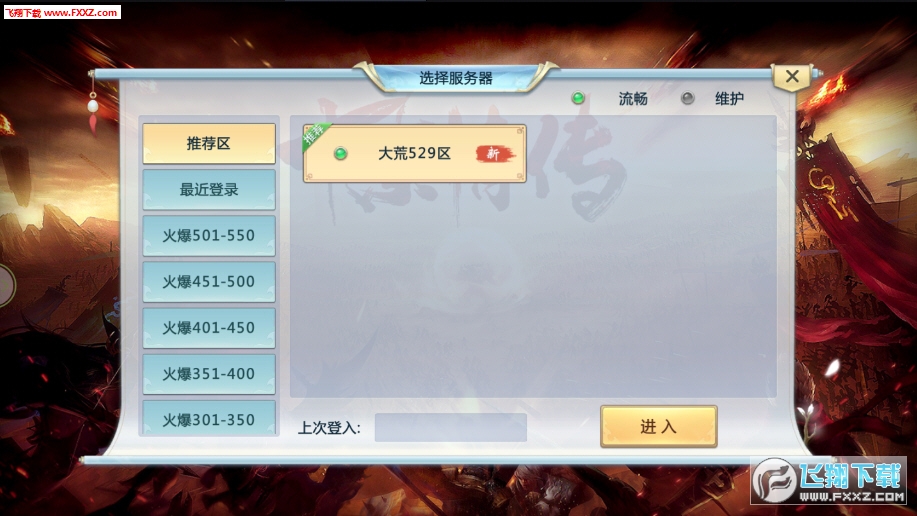Open server range 火爆451-500
This screenshot has height=516, width=917.
click(x=209, y=282)
